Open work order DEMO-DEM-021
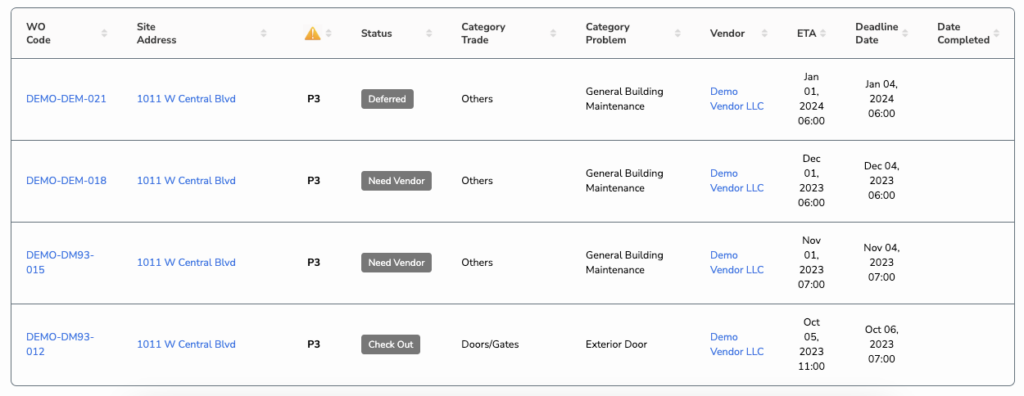 [66, 99]
